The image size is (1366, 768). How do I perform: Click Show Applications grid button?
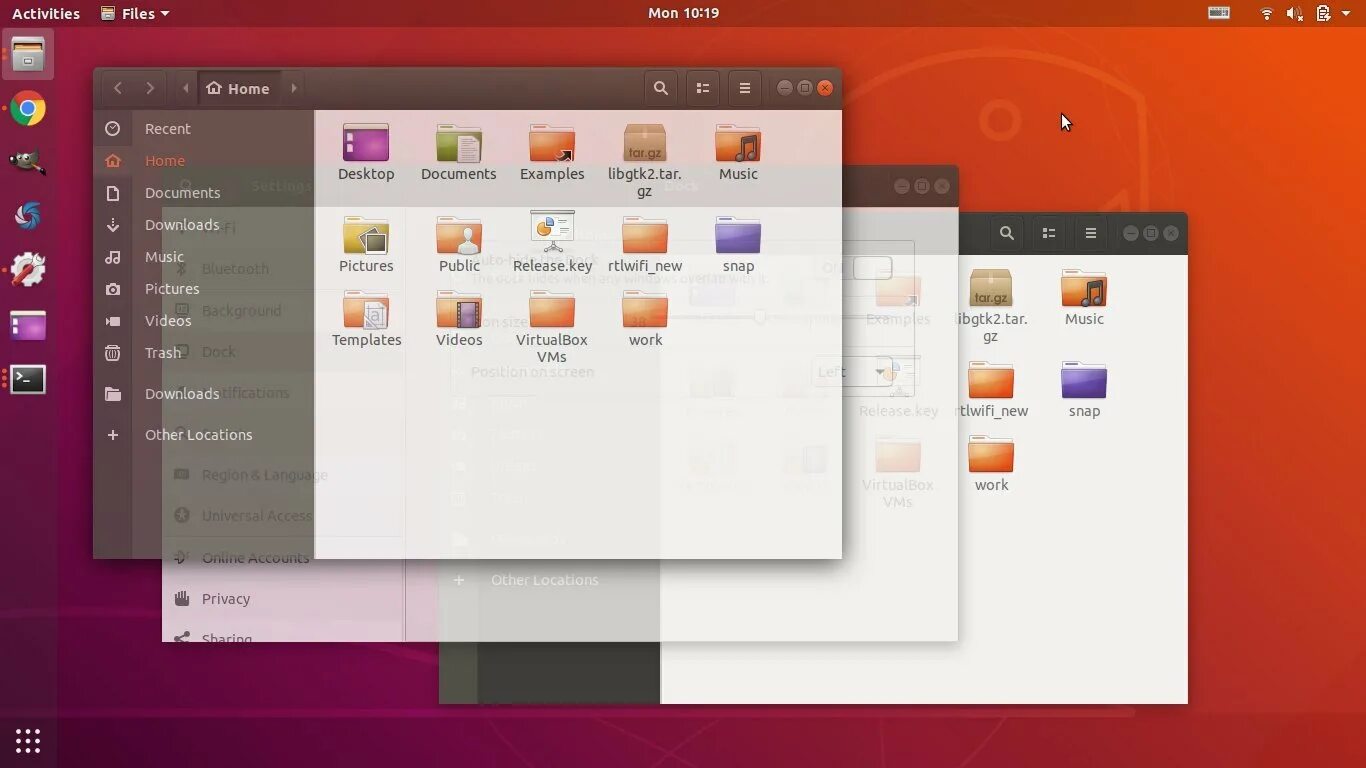28,741
